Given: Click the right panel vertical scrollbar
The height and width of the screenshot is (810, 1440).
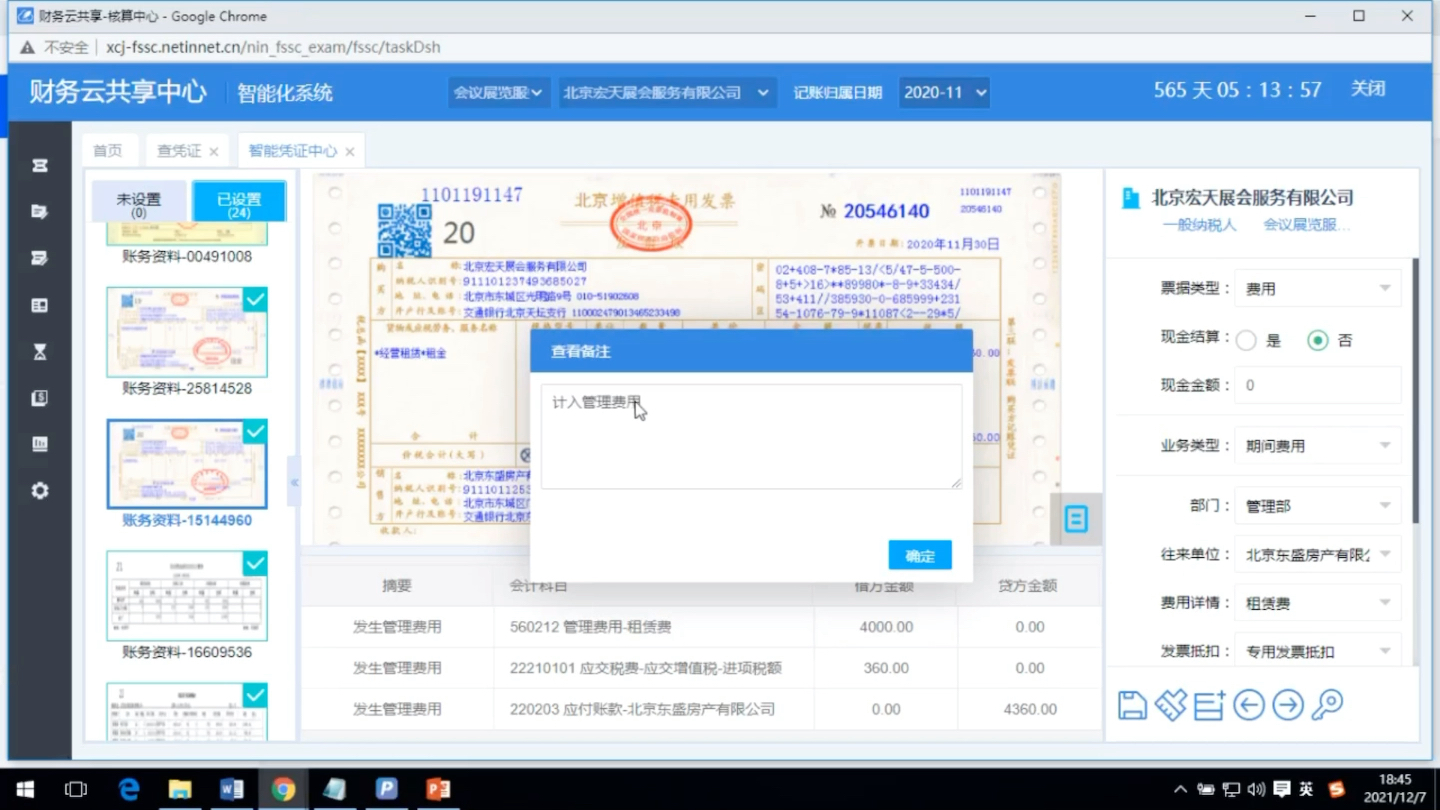Looking at the screenshot, I should [x=1415, y=391].
